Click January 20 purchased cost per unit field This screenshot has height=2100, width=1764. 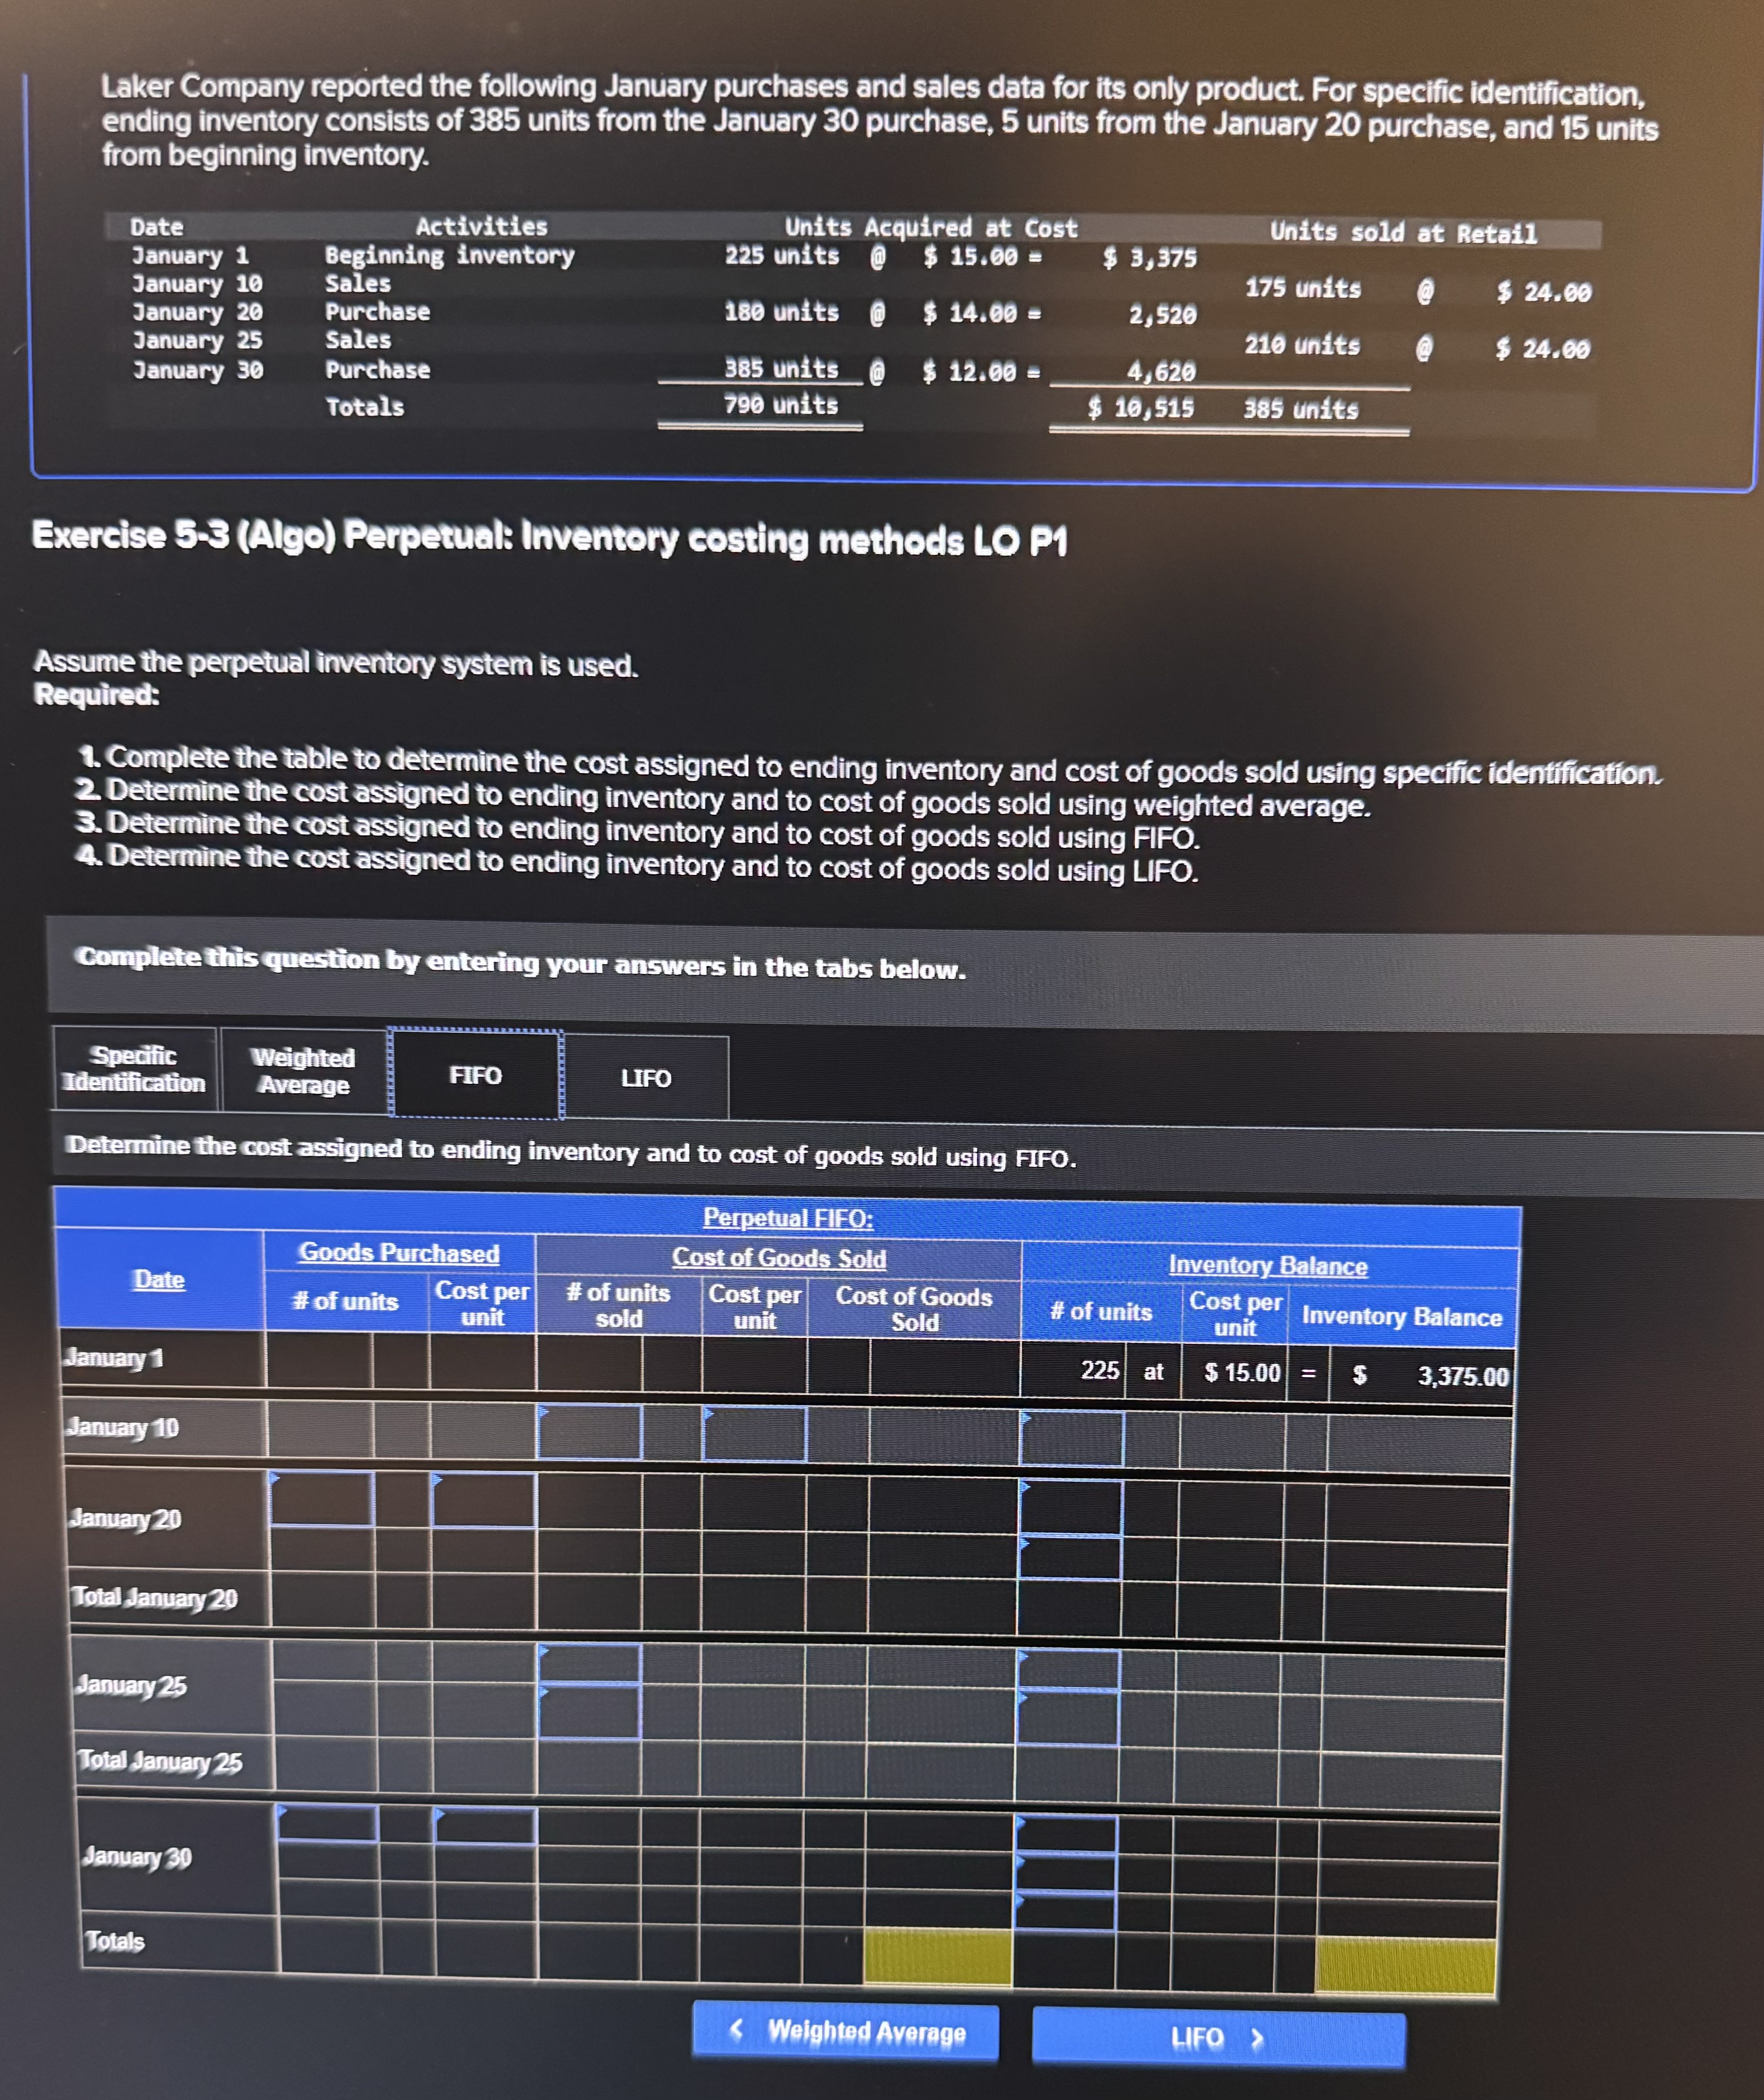(x=483, y=1500)
